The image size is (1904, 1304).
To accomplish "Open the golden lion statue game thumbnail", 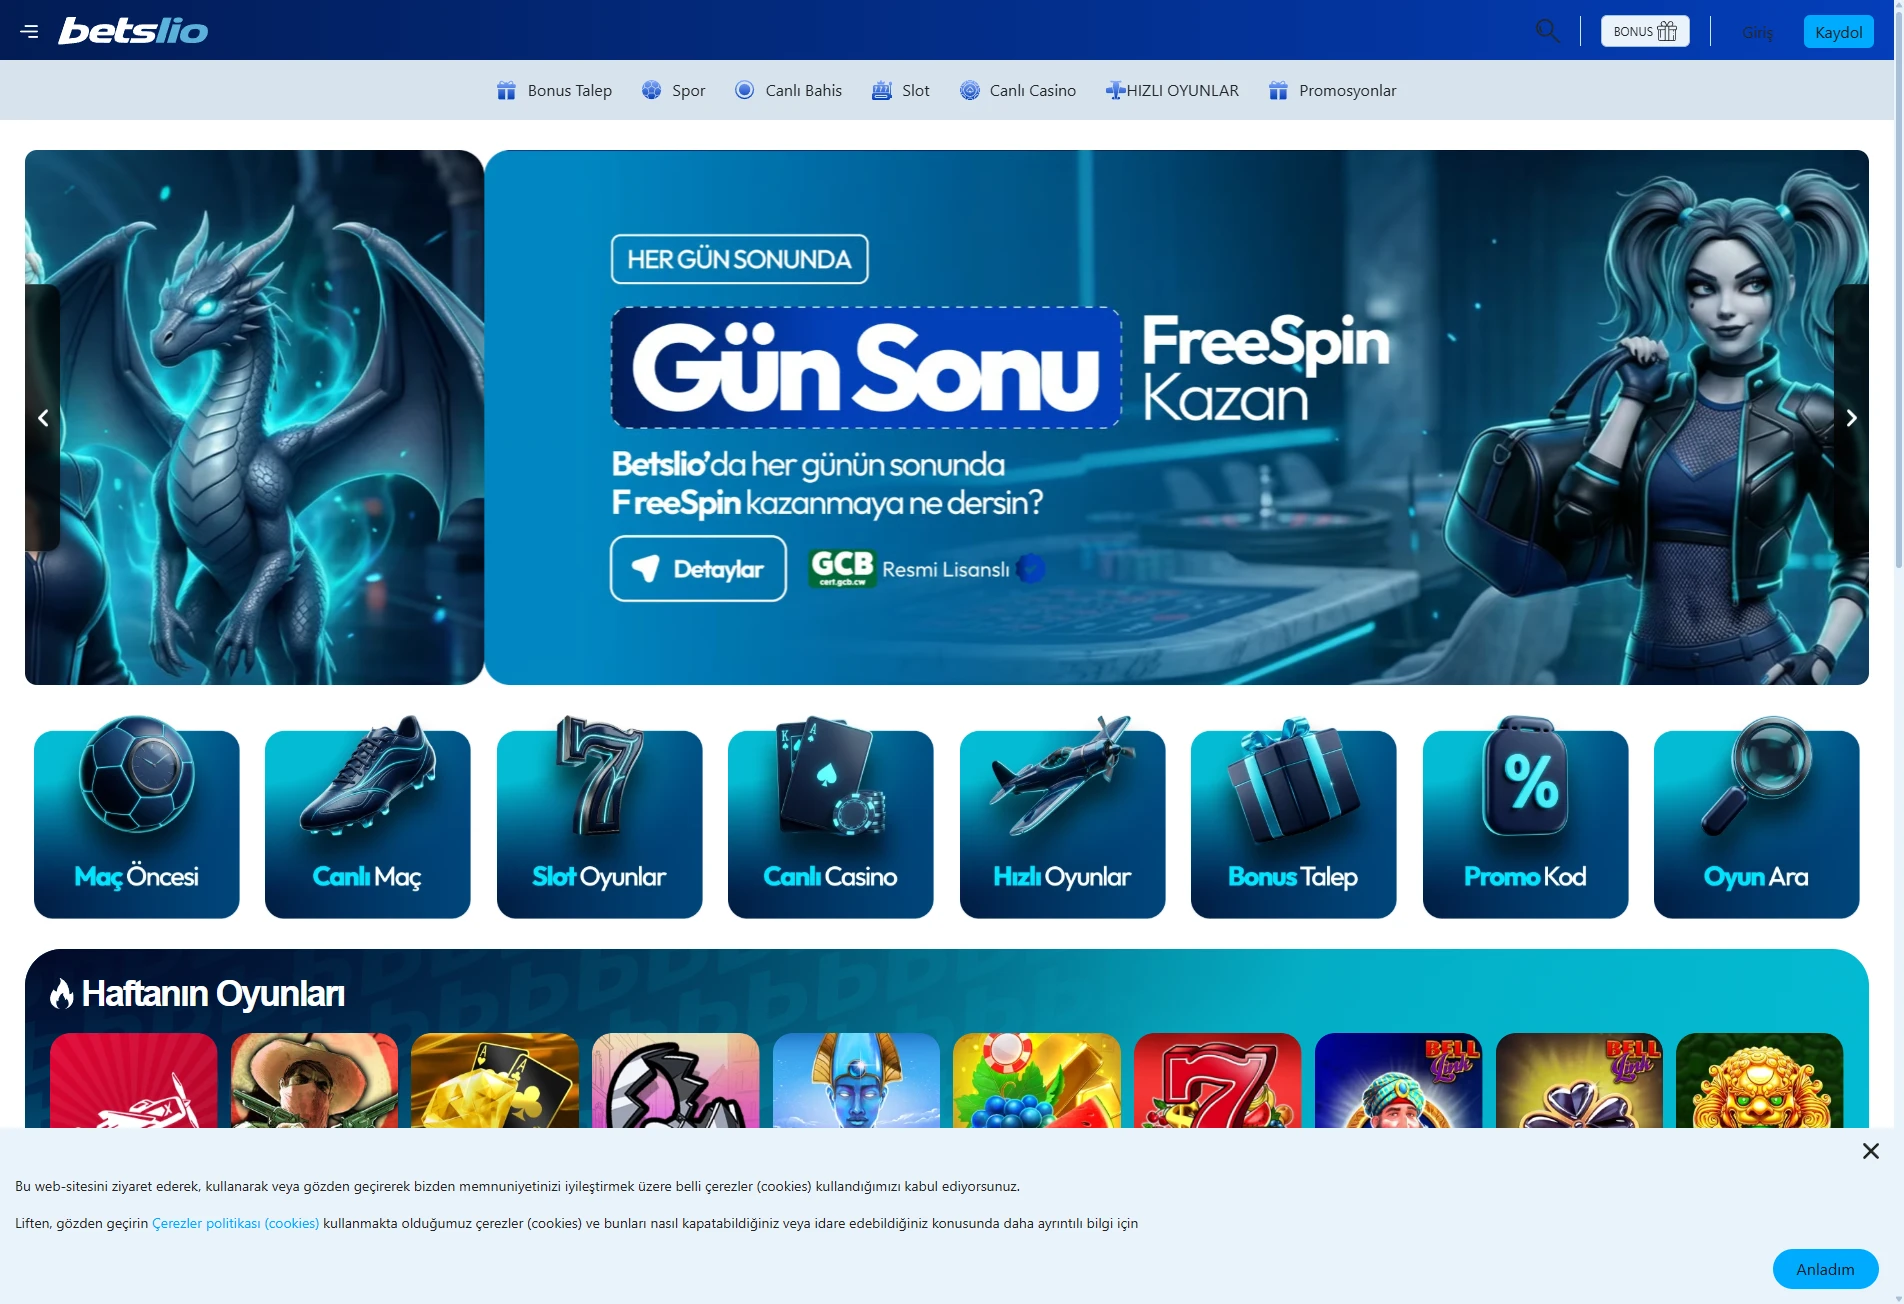I will (1760, 1081).
